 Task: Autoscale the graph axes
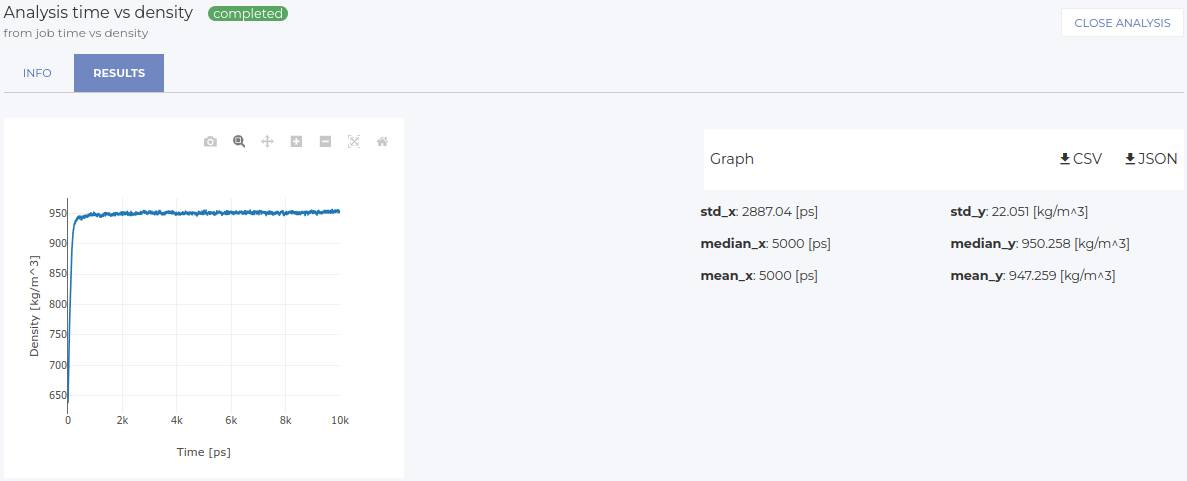(x=354, y=142)
